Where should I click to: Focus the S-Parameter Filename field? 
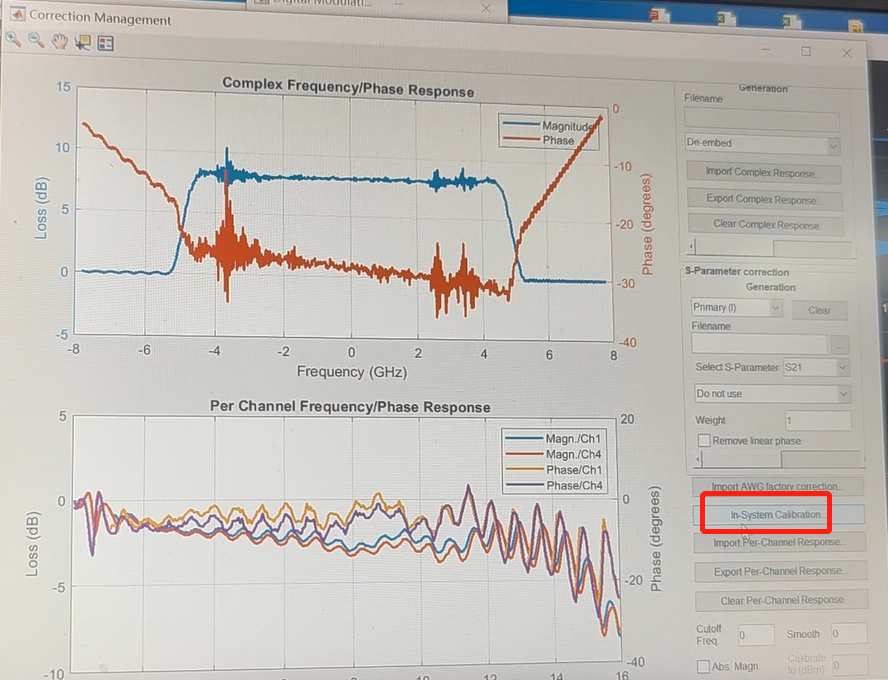click(759, 344)
